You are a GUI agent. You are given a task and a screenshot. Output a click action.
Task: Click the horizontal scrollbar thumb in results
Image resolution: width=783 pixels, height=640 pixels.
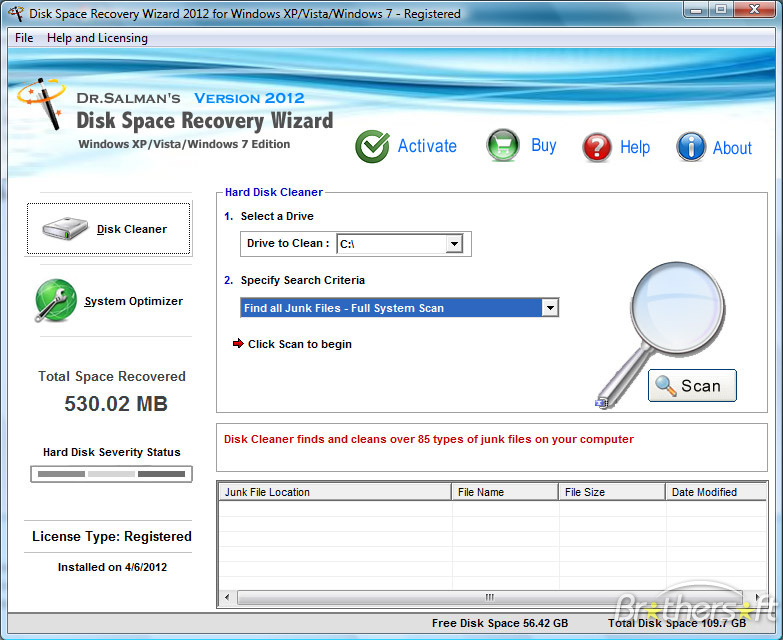pos(490,597)
